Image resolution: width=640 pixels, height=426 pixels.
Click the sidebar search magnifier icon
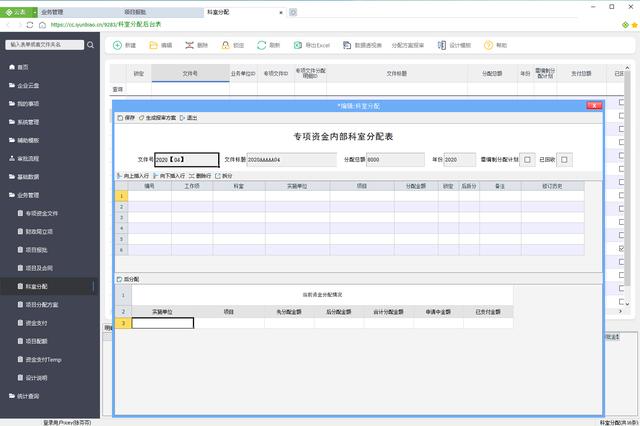[91, 45]
